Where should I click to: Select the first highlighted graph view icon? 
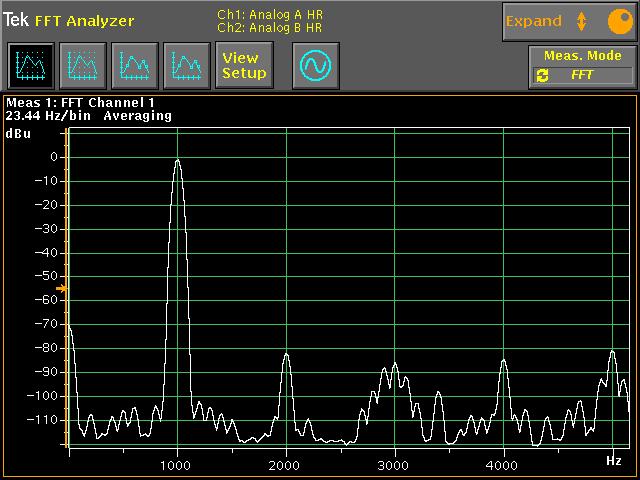tap(30, 66)
